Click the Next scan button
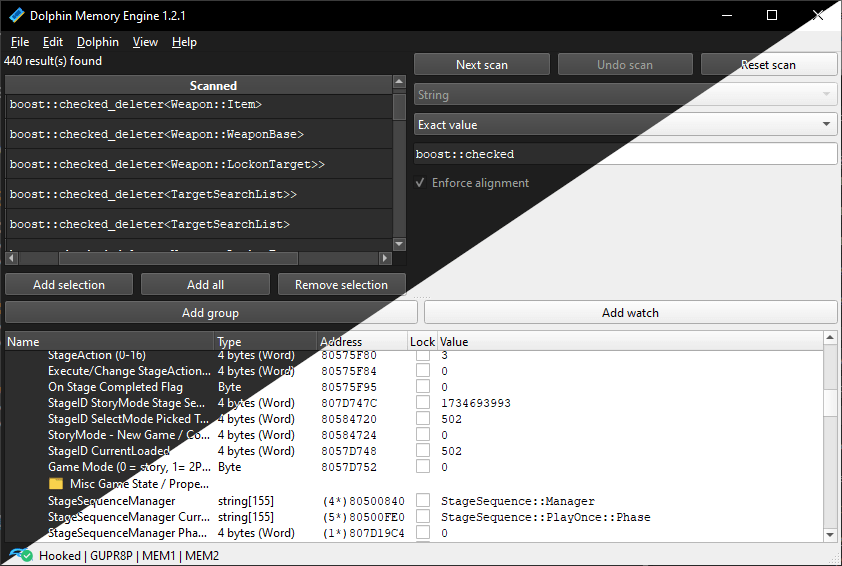The image size is (842, 566). (482, 64)
